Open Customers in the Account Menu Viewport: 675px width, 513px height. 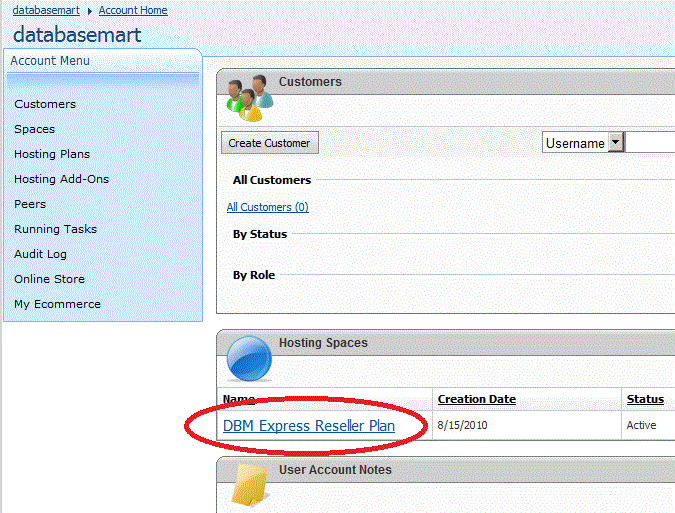(45, 104)
